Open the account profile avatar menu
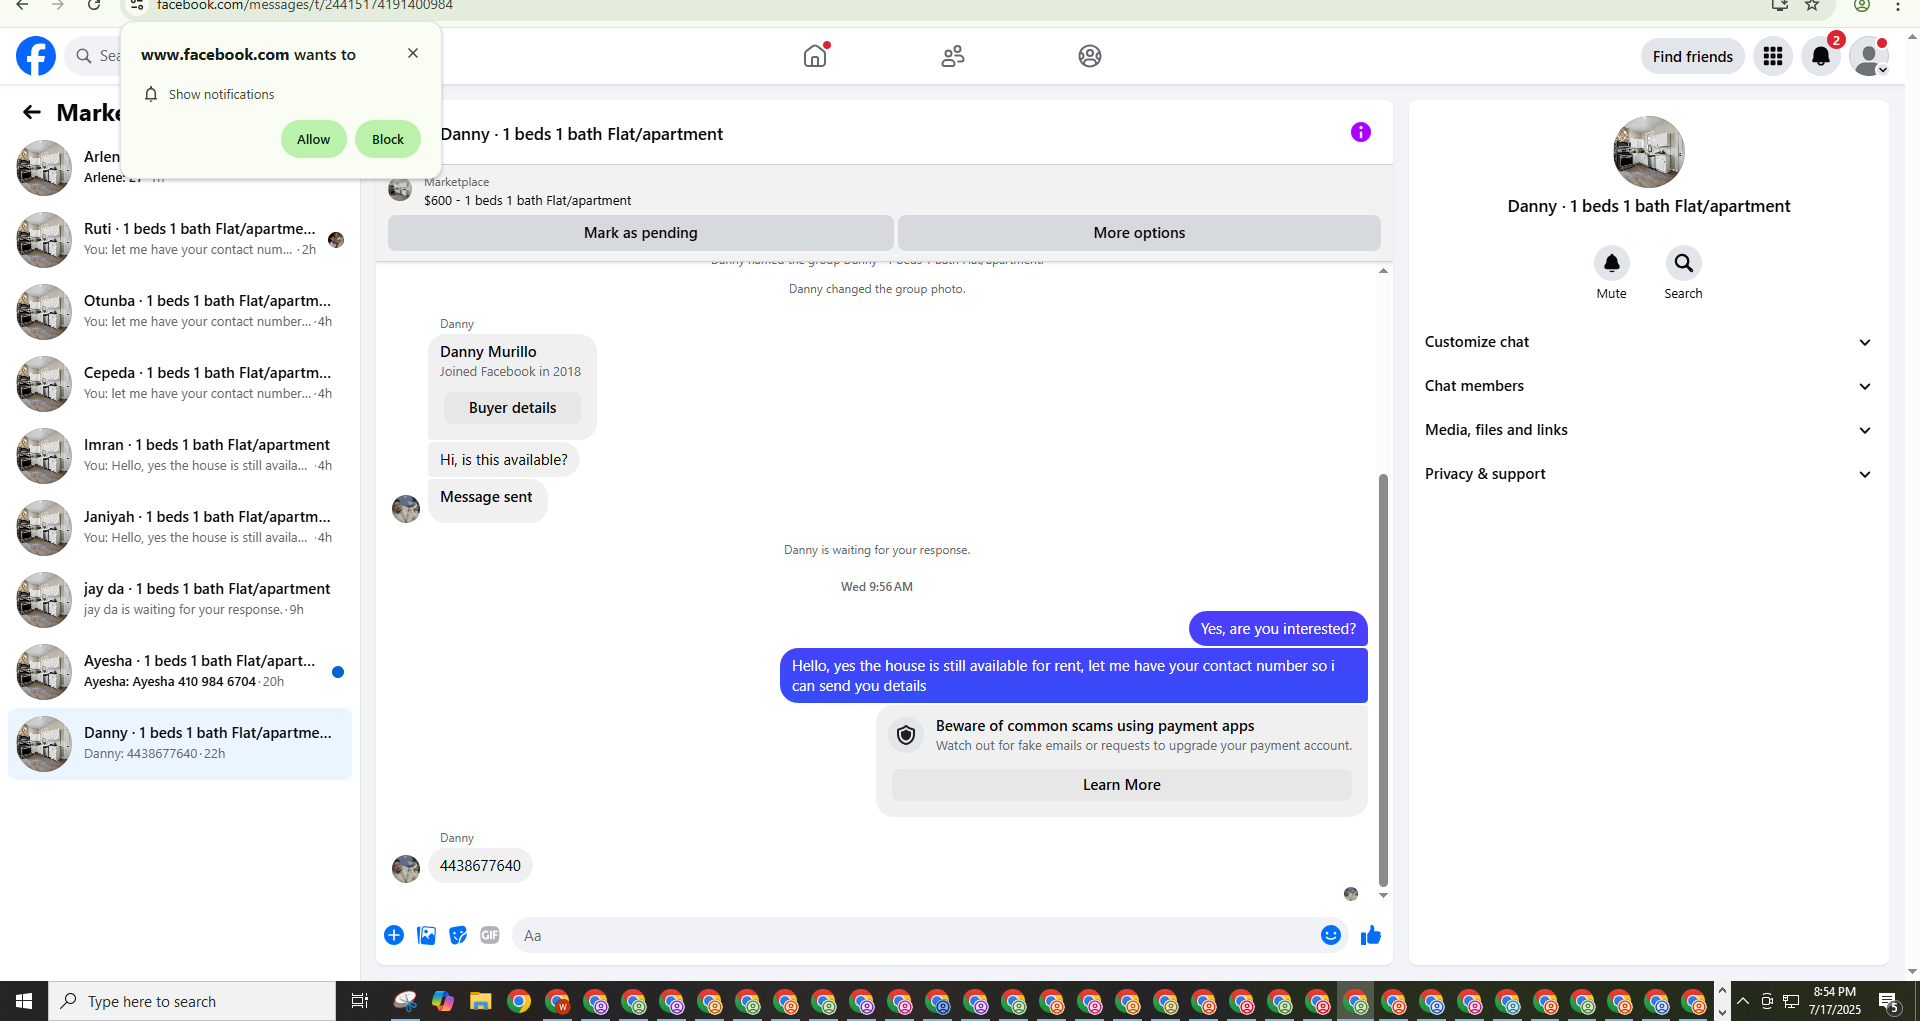The width and height of the screenshot is (1920, 1021). [1868, 56]
